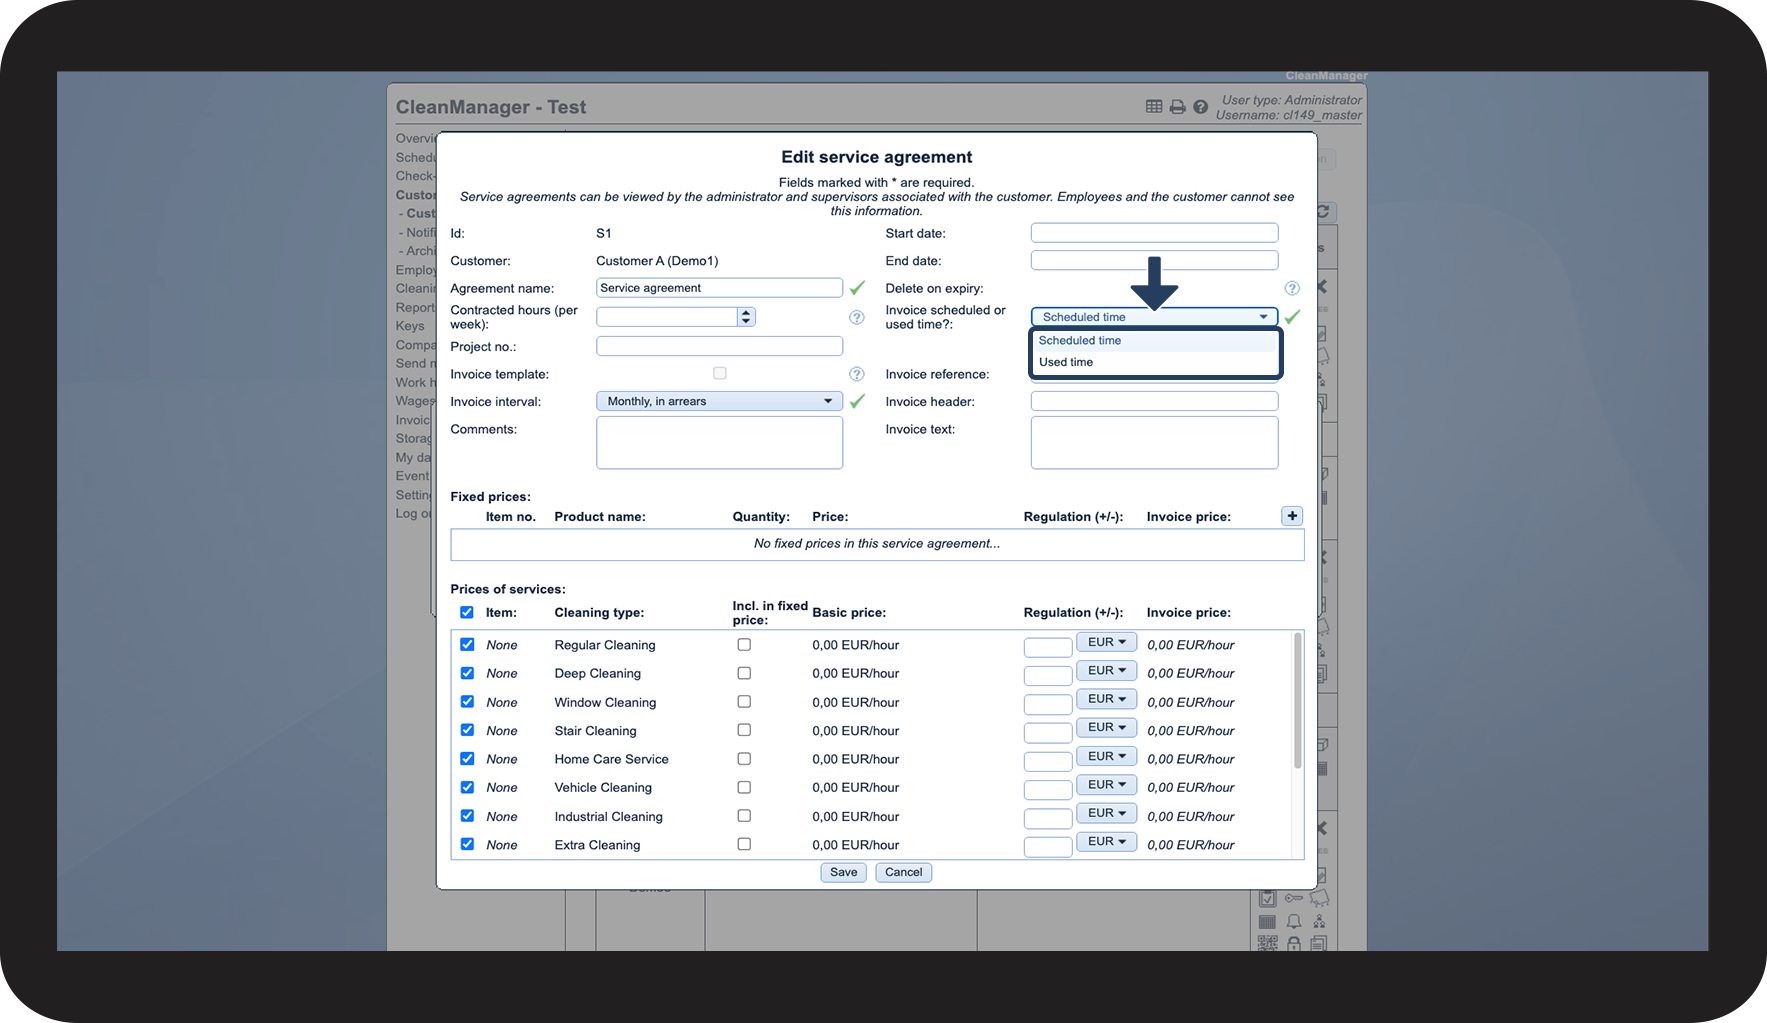This screenshot has width=1767, height=1023.
Task: Uncheck the Window Cleaning item checkbox
Action: [x=467, y=702]
